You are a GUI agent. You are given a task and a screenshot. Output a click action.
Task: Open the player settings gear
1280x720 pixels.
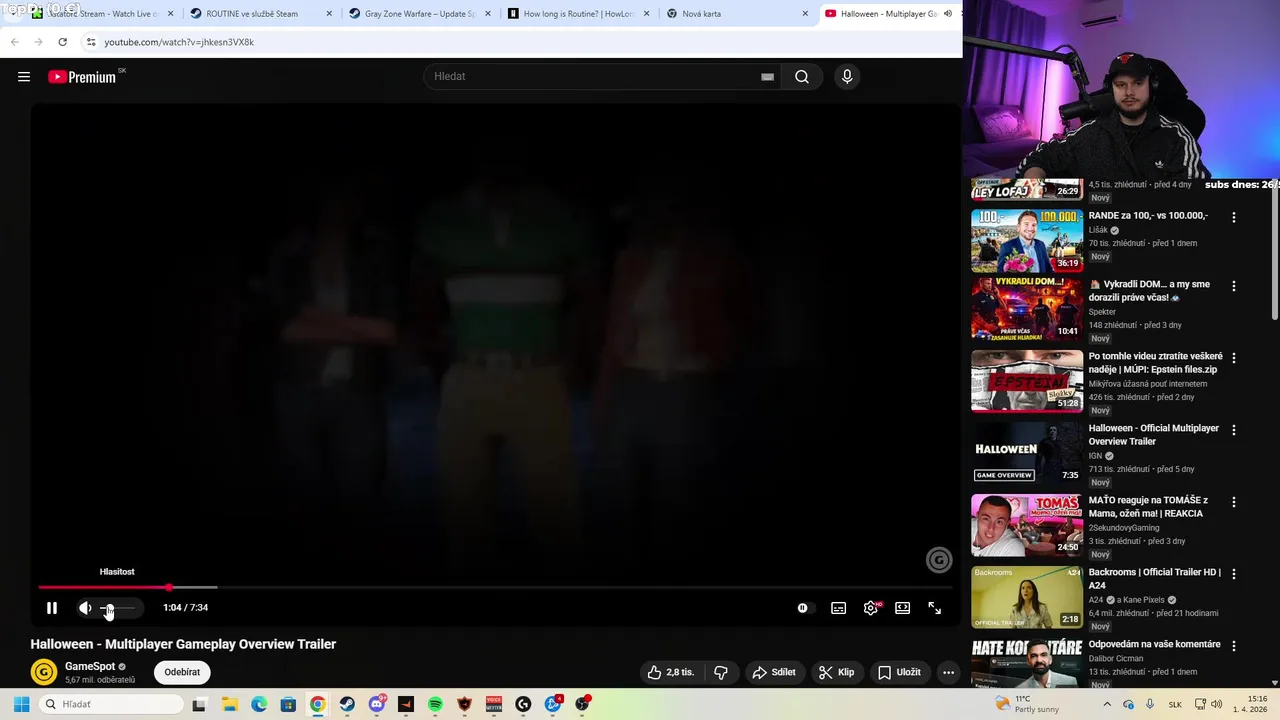coord(871,608)
